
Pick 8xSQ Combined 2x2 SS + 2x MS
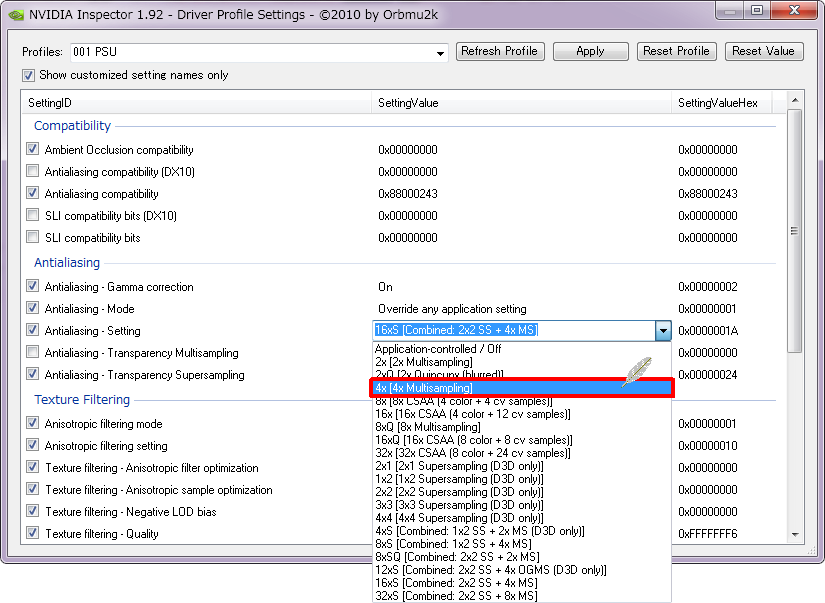click(521, 557)
